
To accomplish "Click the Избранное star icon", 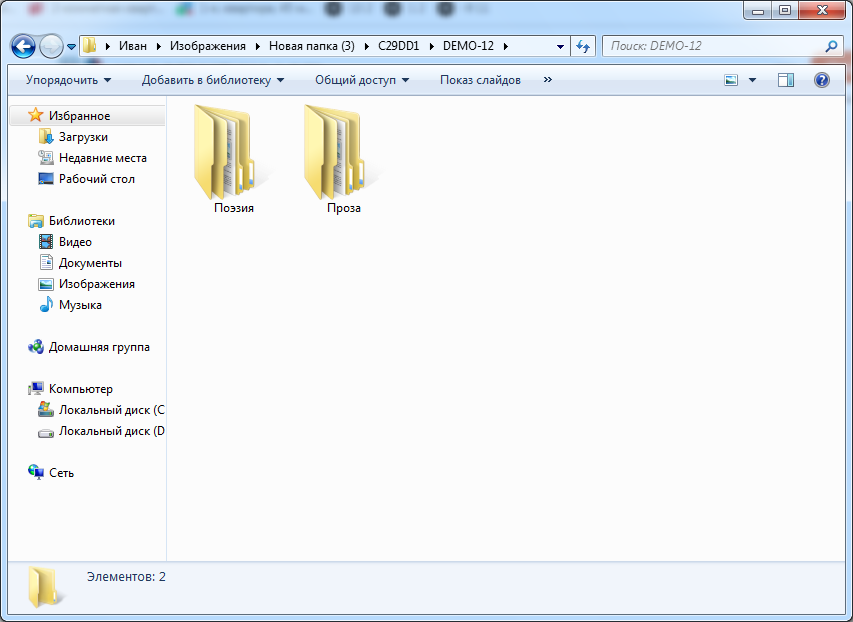I will click(x=35, y=115).
